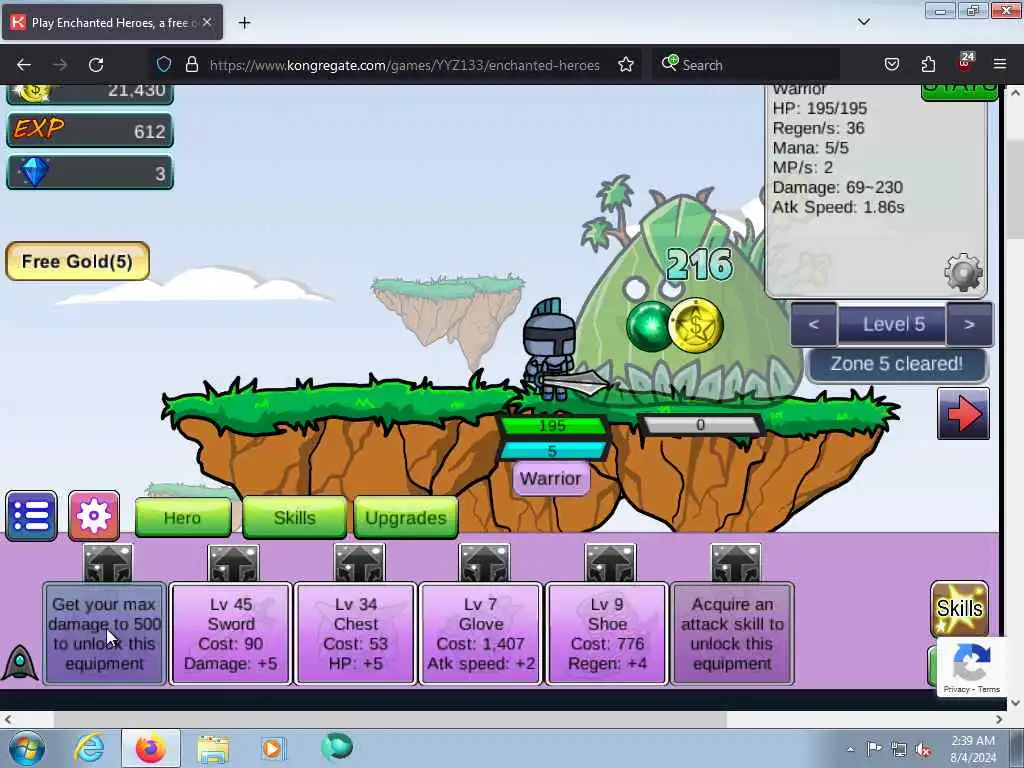Click the tracking protection shield icon
This screenshot has width=1024, height=768.
(x=164, y=65)
